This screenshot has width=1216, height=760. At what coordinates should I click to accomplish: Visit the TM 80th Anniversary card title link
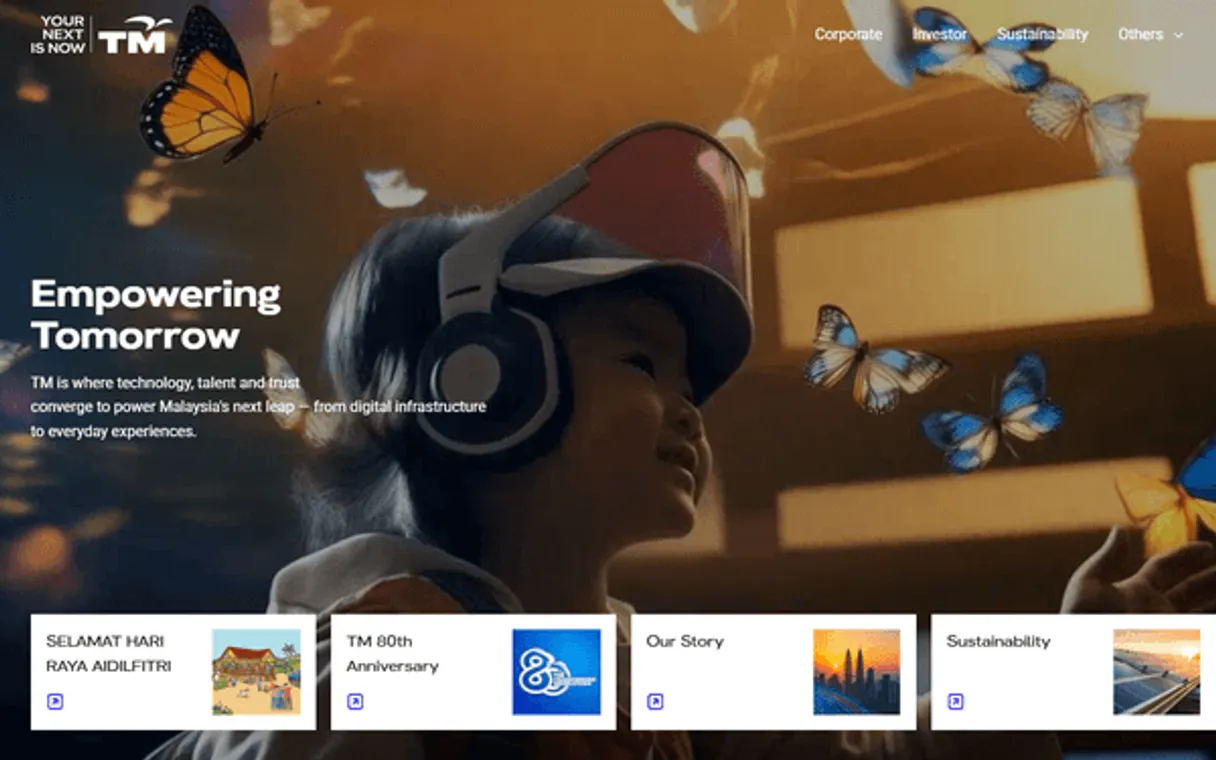pos(392,653)
